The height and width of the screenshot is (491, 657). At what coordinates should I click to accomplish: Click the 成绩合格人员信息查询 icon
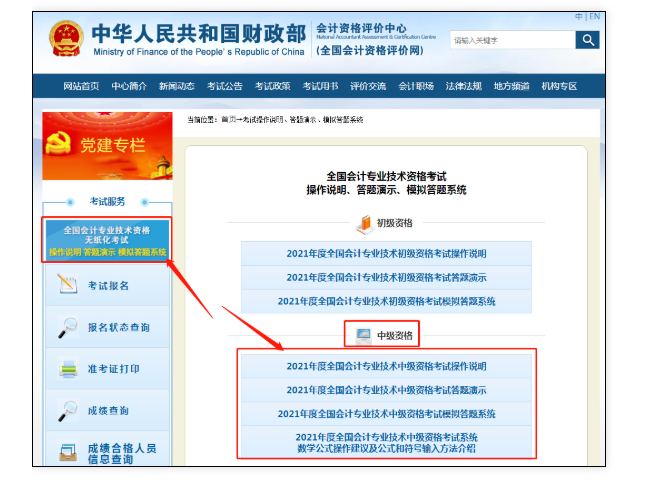pyautogui.click(x=68, y=452)
